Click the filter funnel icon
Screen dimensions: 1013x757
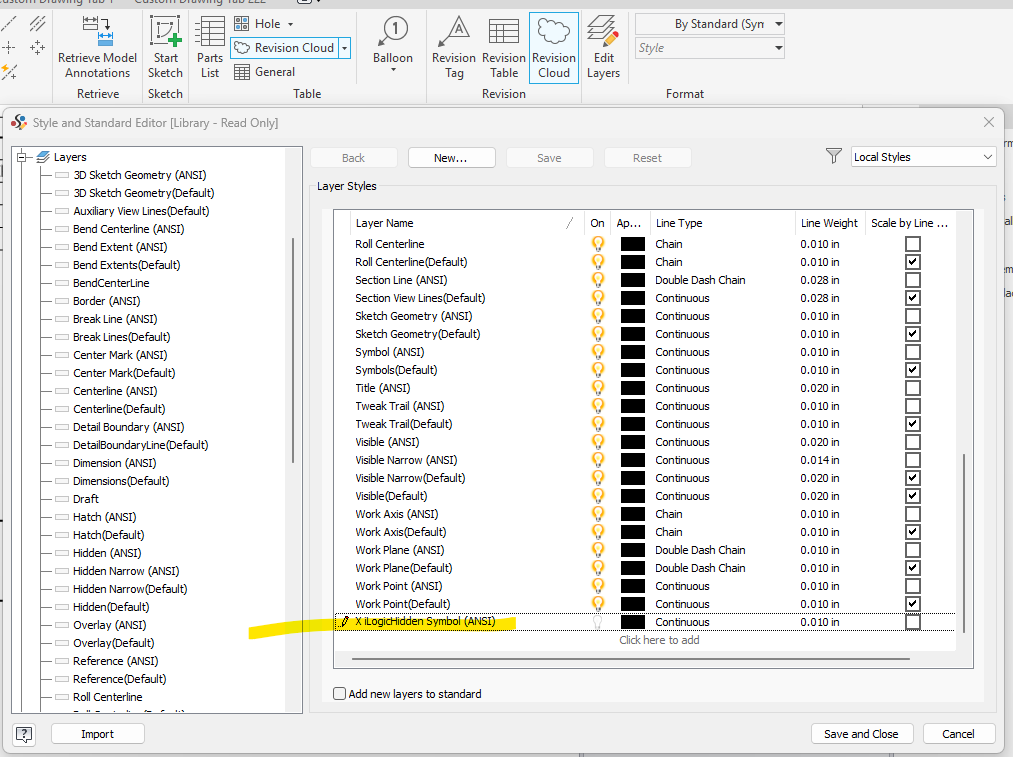pos(834,156)
